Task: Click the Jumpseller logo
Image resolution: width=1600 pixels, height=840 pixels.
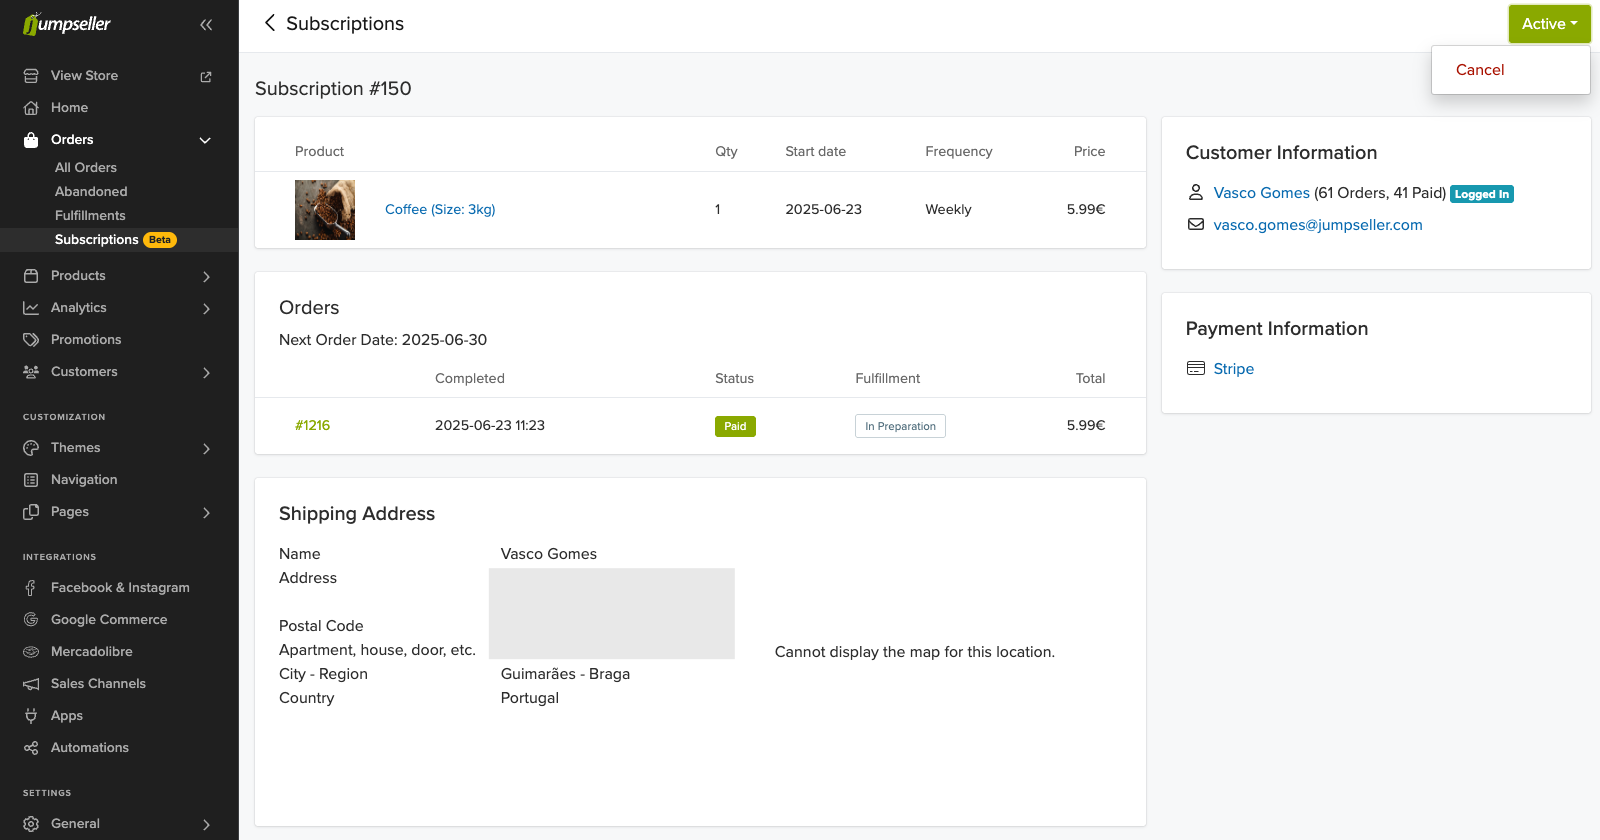Action: (x=67, y=24)
